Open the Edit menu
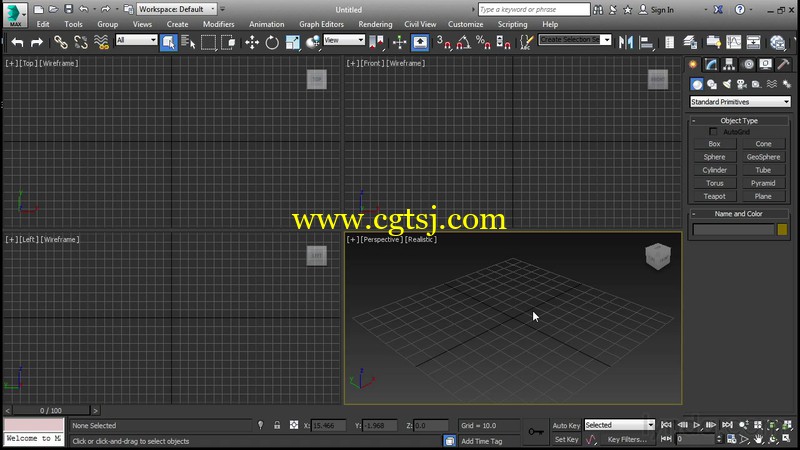This screenshot has height=450, width=800. click(x=43, y=24)
